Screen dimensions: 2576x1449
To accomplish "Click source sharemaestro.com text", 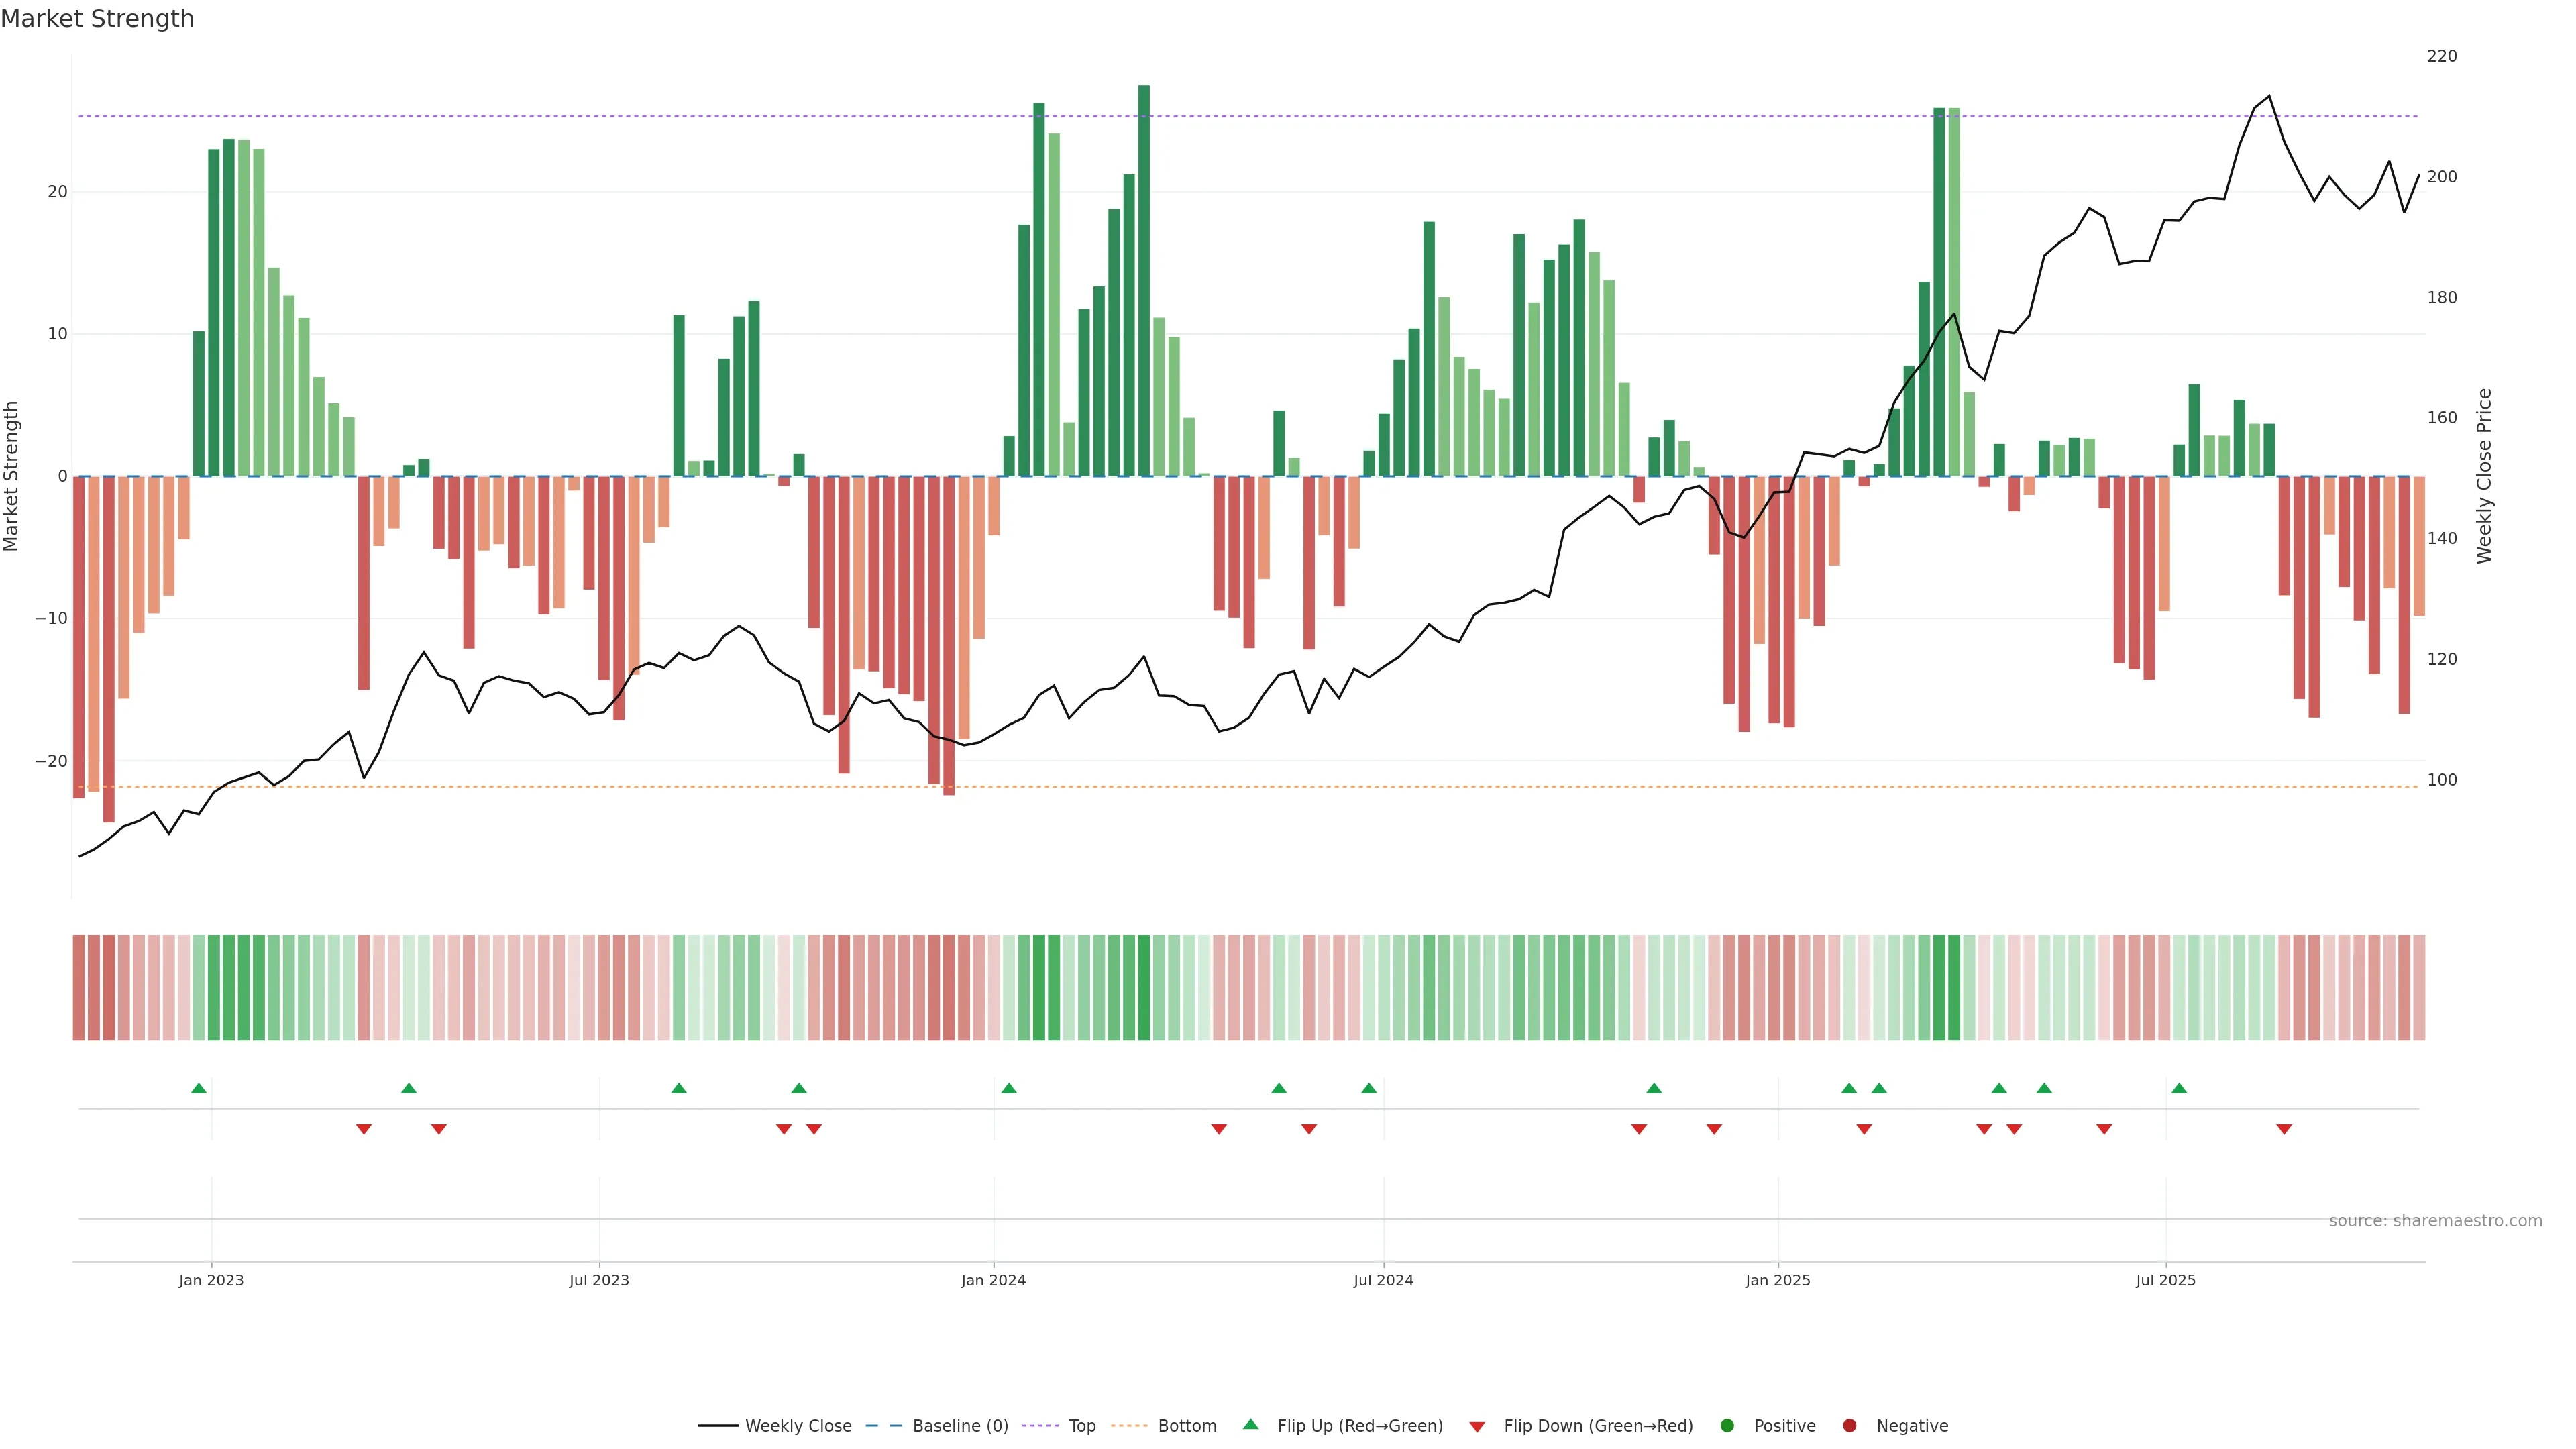I will [x=2435, y=1221].
